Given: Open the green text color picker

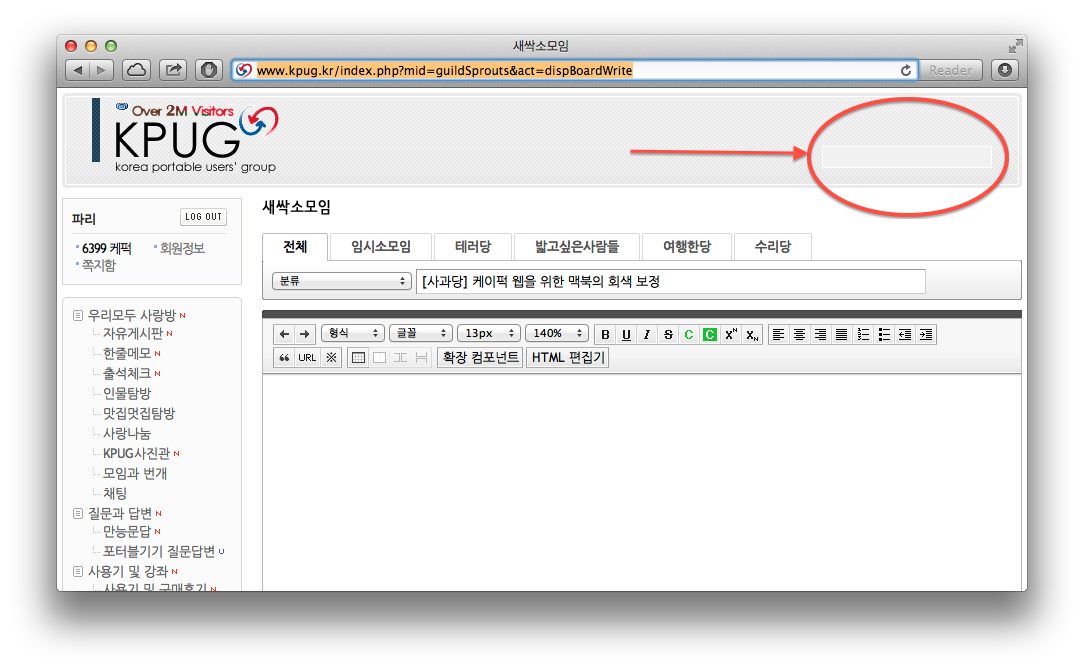Looking at the screenshot, I should [689, 335].
